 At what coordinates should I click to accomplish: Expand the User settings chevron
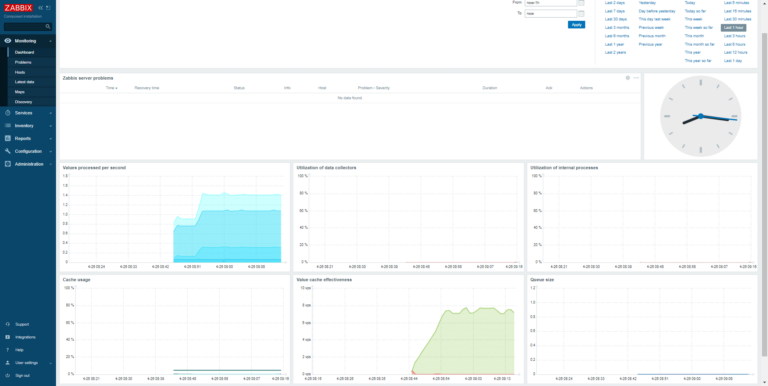(x=51, y=363)
